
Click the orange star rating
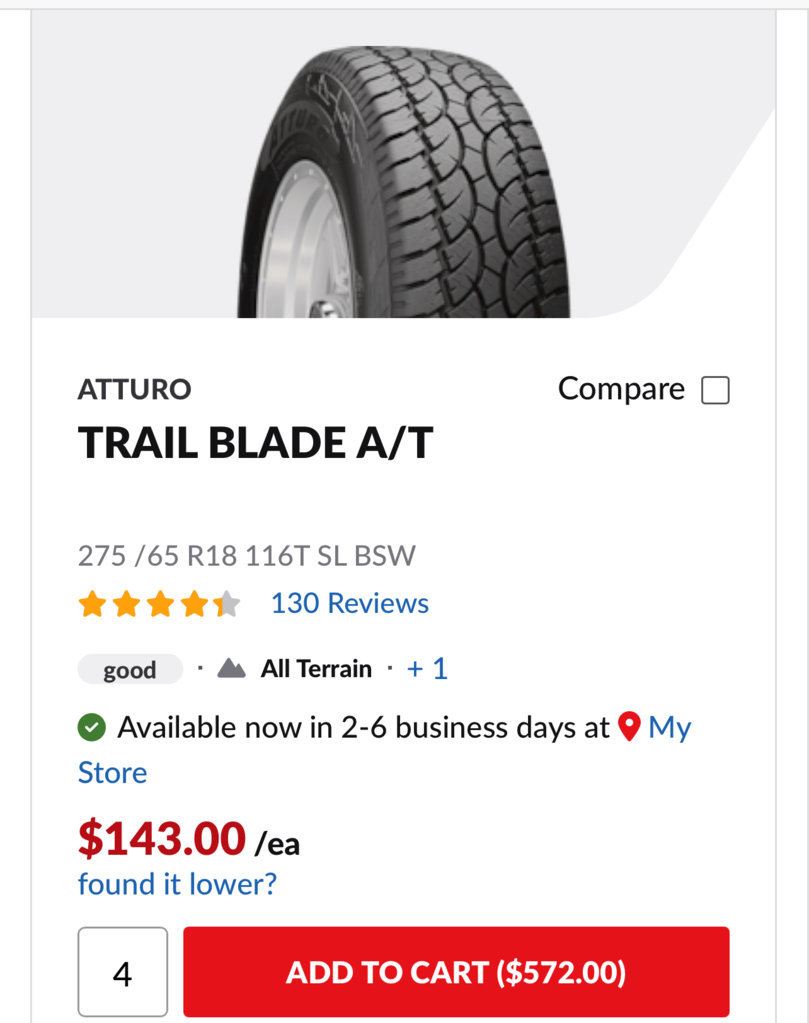pos(159,603)
